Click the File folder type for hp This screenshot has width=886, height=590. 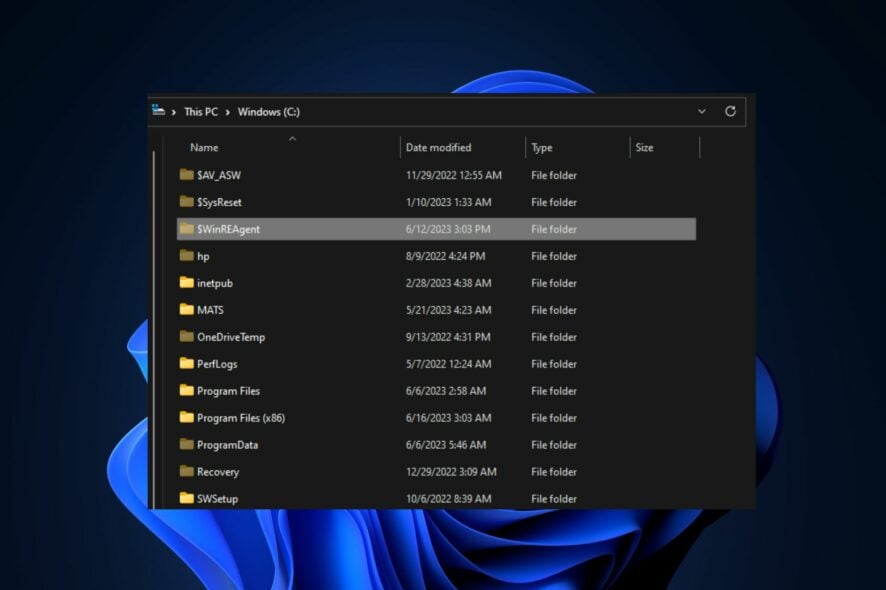click(x=554, y=257)
